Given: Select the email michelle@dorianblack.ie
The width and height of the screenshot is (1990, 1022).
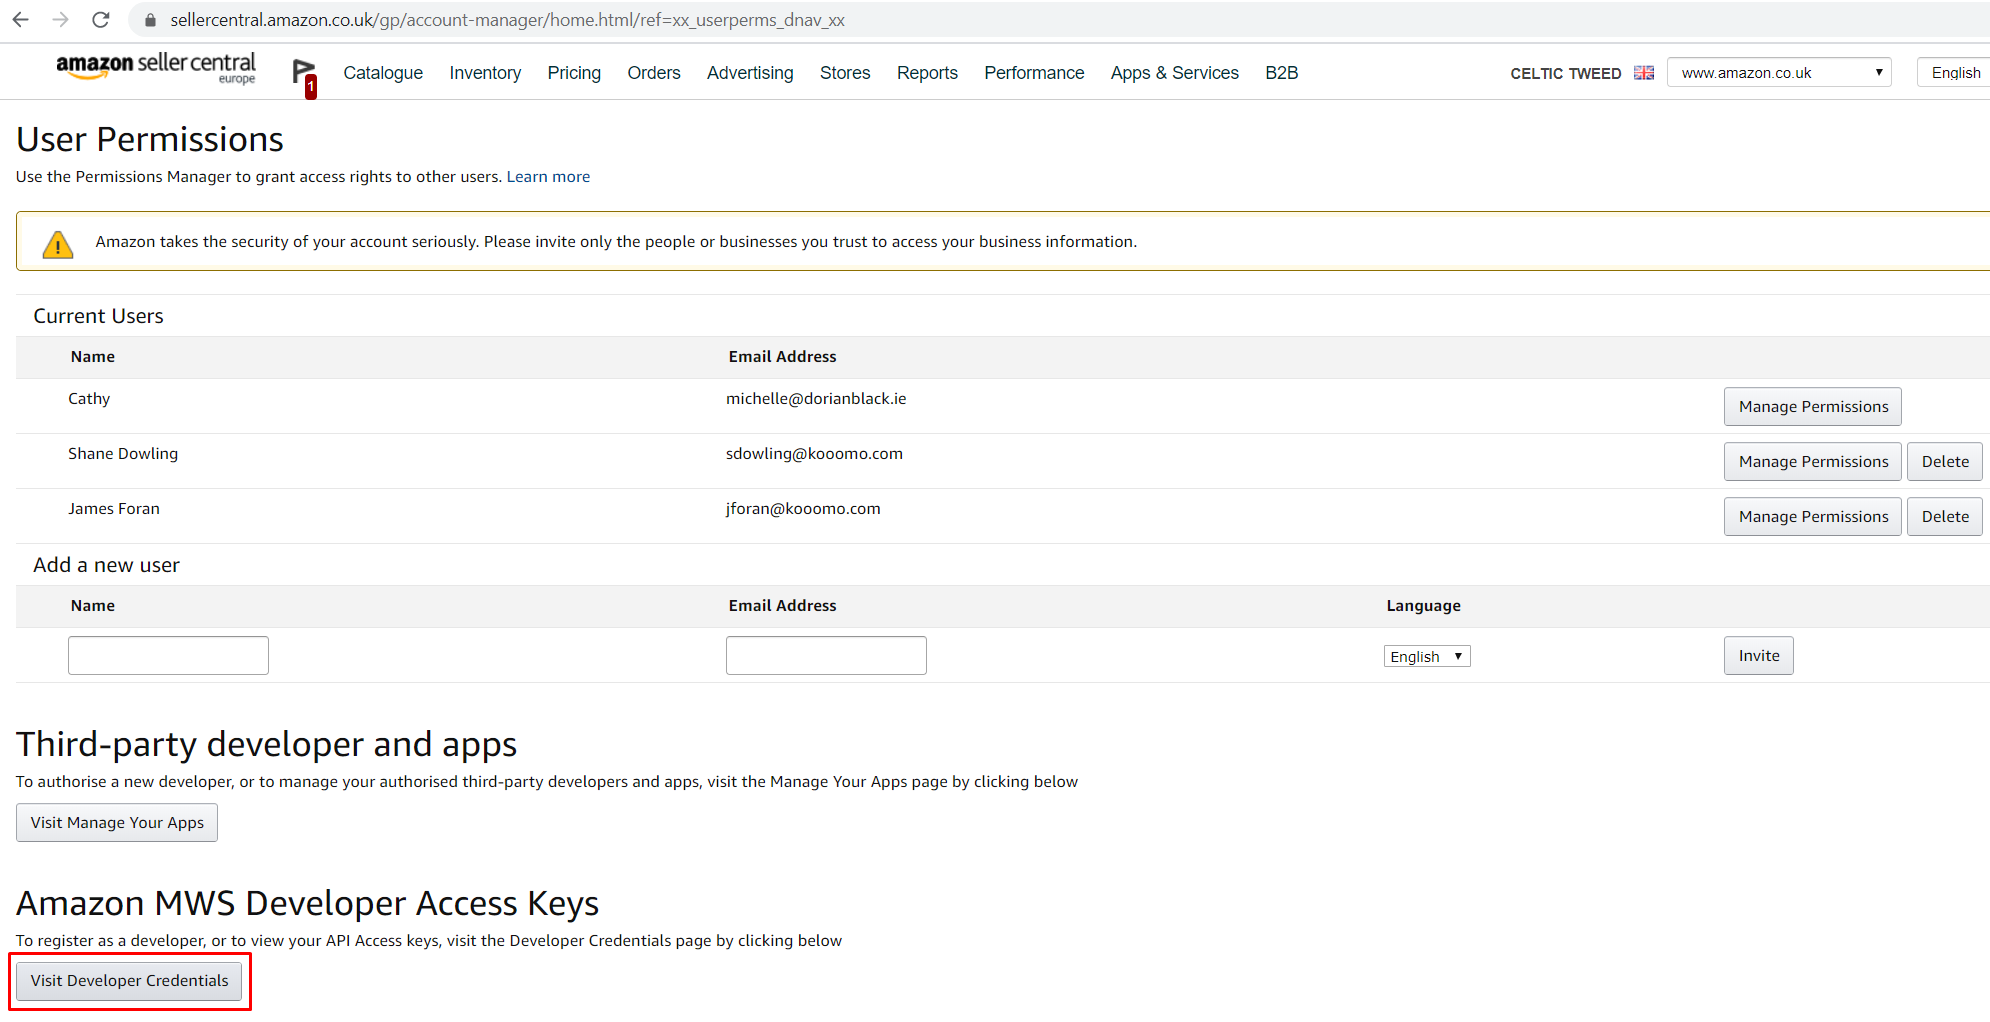Looking at the screenshot, I should [x=816, y=398].
